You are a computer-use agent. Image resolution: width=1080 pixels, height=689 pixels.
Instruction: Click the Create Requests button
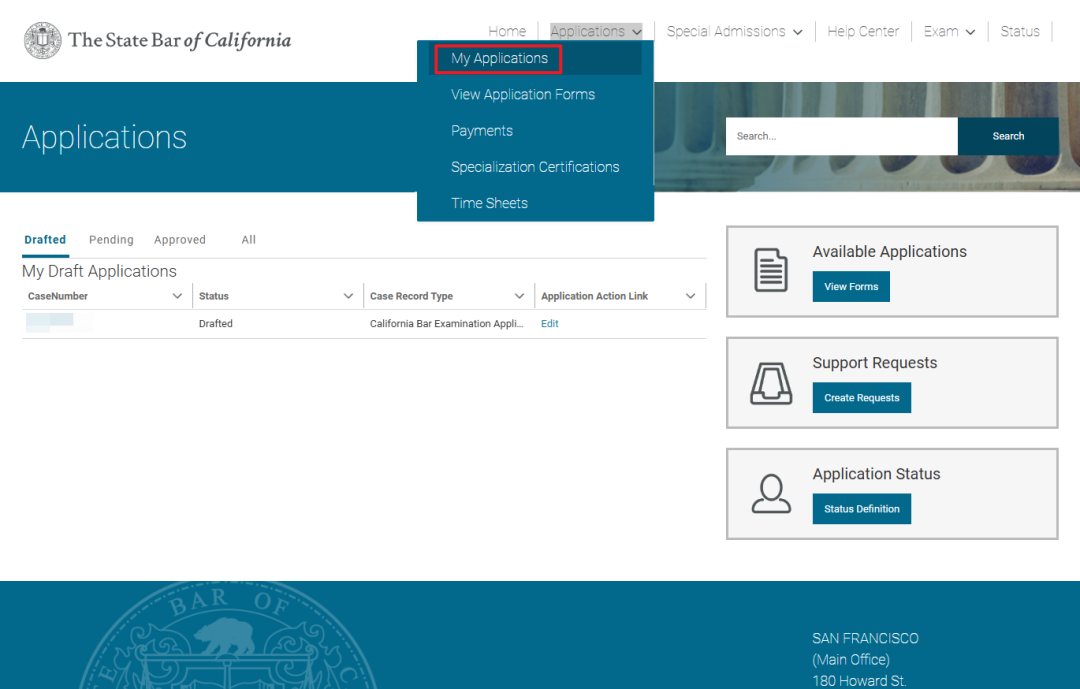click(861, 398)
